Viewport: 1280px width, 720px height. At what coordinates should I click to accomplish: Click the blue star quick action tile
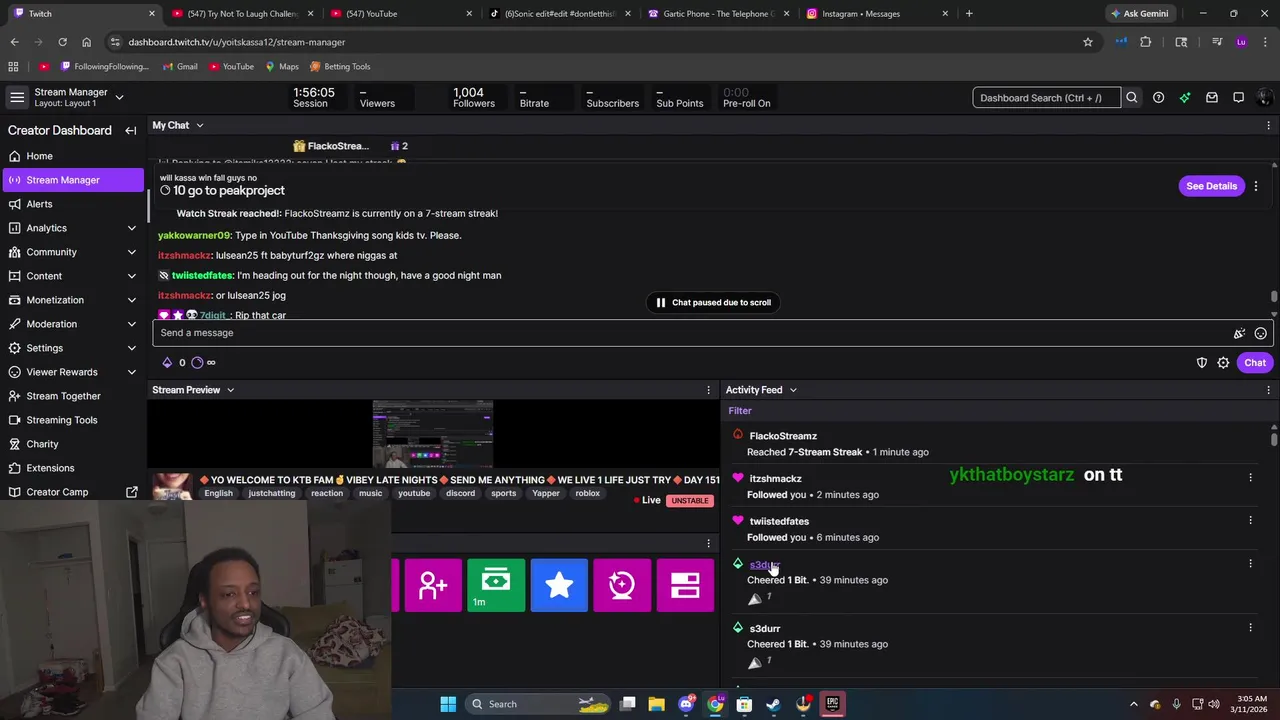tap(559, 585)
